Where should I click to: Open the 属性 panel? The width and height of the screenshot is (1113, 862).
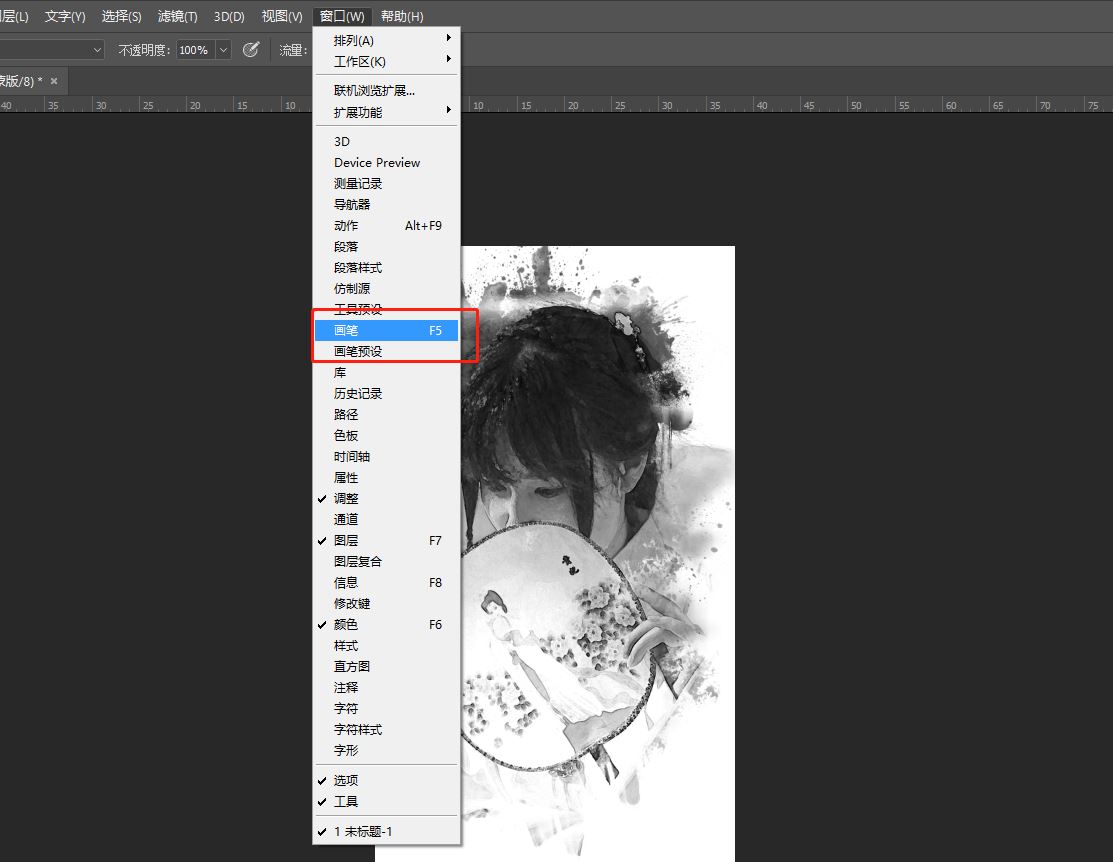coord(386,477)
